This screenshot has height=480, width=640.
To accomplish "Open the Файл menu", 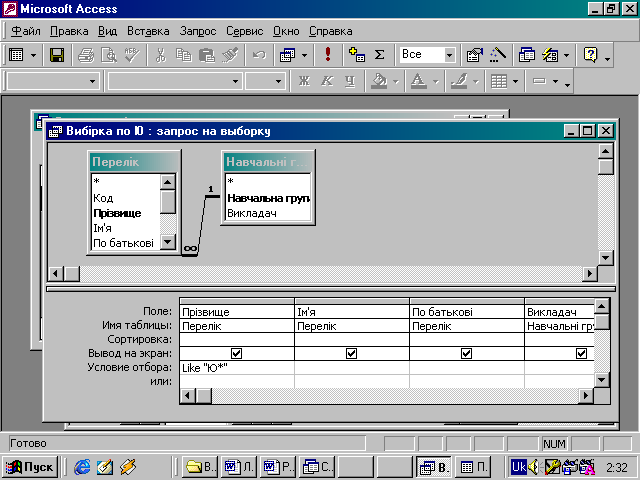I will [26, 31].
